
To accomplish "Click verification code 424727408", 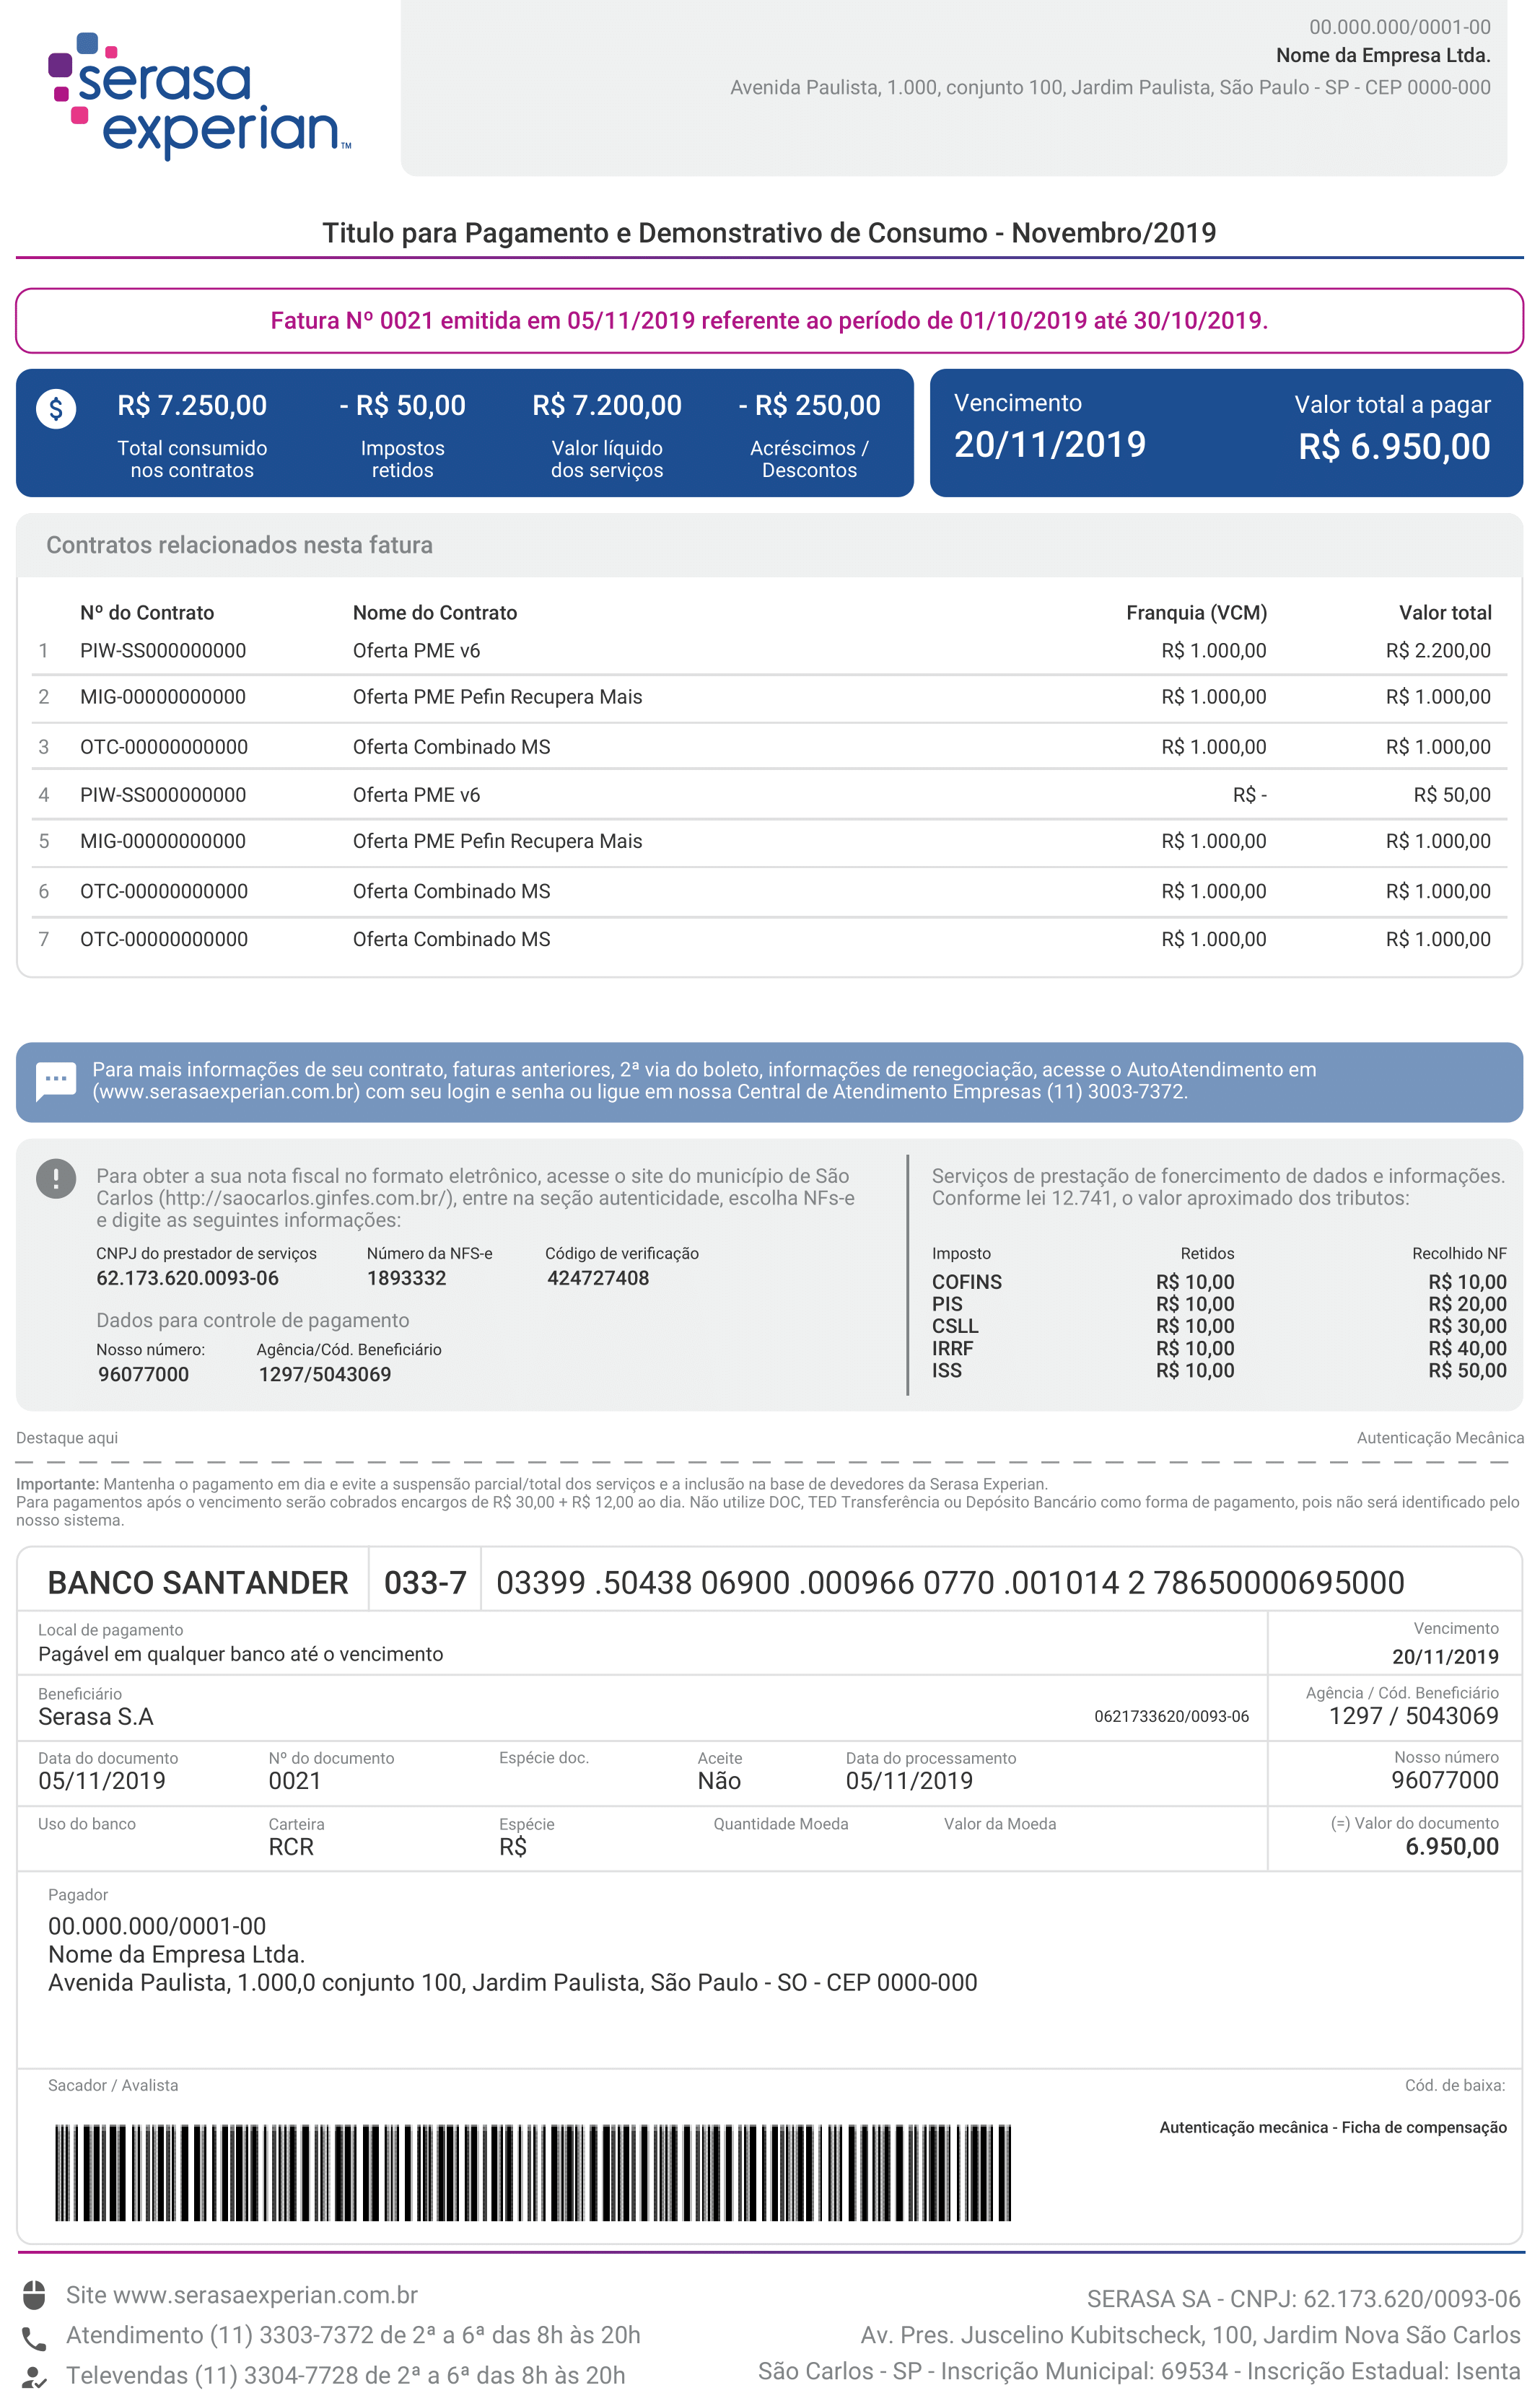I will click(598, 1278).
